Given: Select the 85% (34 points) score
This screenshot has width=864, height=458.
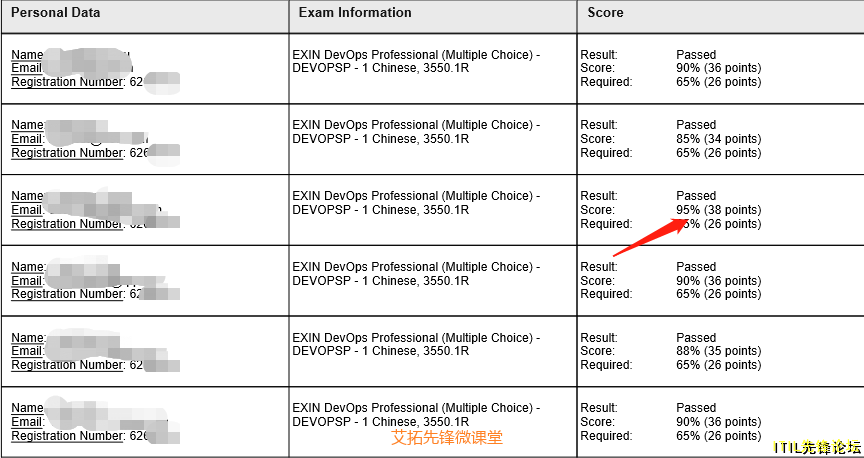Looking at the screenshot, I should 719,139.
